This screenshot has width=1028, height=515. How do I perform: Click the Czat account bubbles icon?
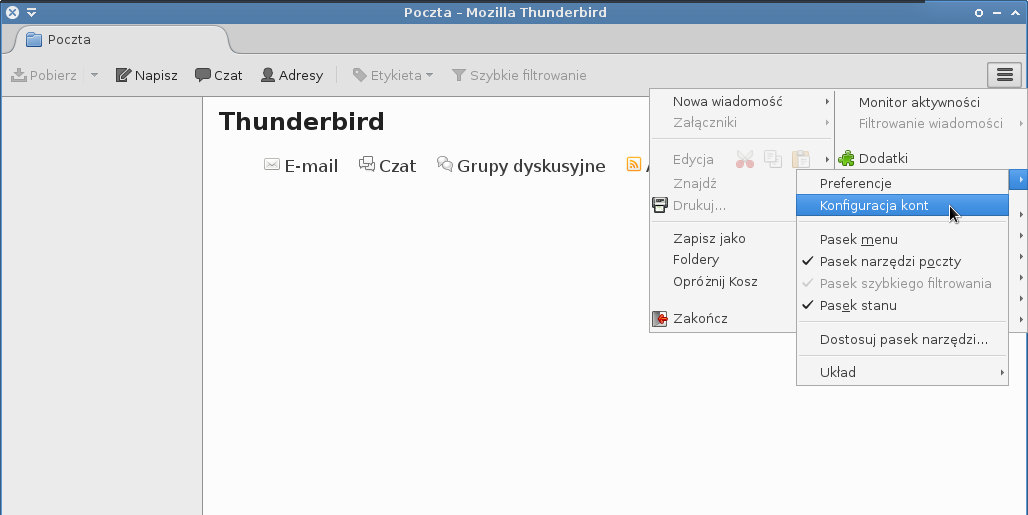click(x=366, y=164)
